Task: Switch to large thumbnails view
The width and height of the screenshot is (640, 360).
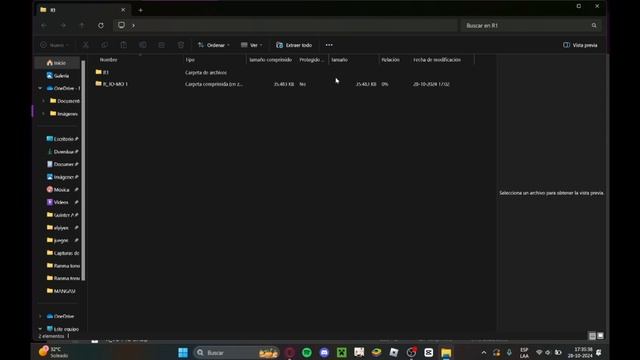Action: click(600, 336)
